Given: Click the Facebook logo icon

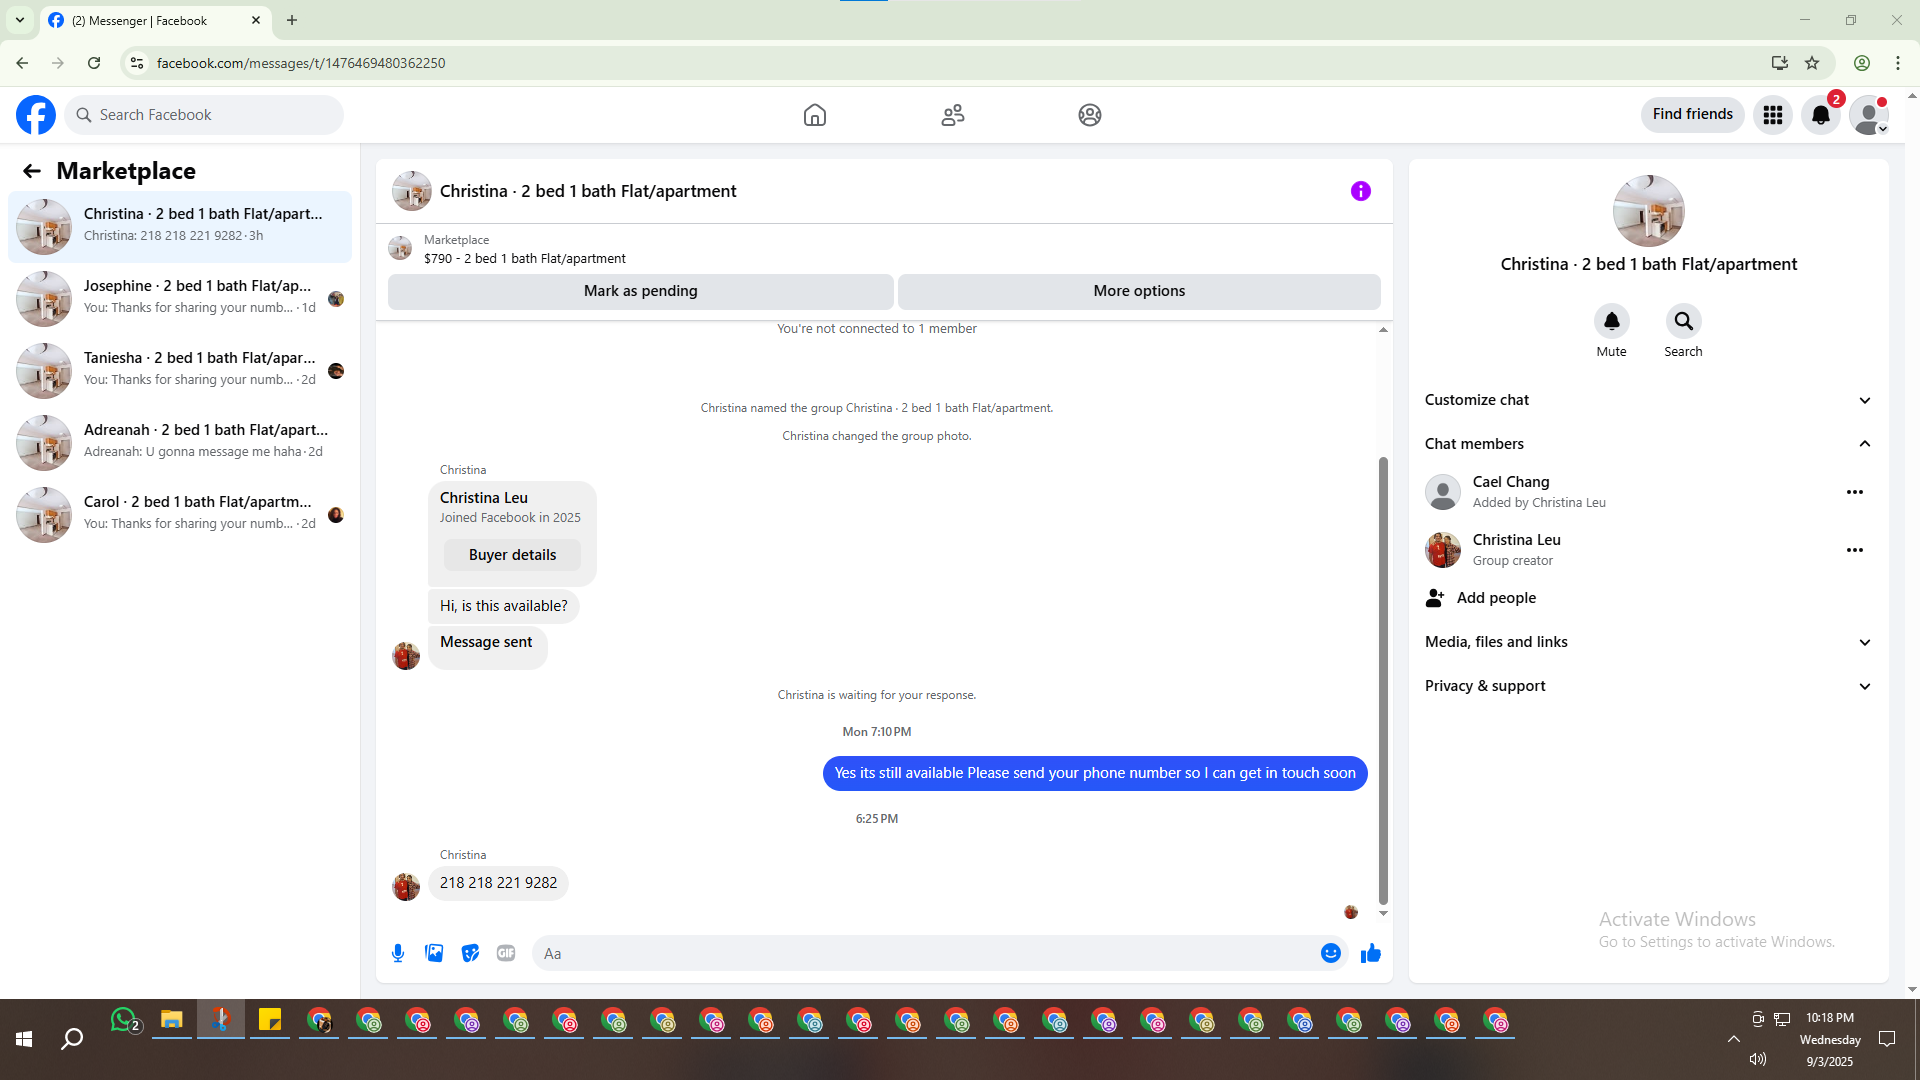Looking at the screenshot, I should click(36, 115).
